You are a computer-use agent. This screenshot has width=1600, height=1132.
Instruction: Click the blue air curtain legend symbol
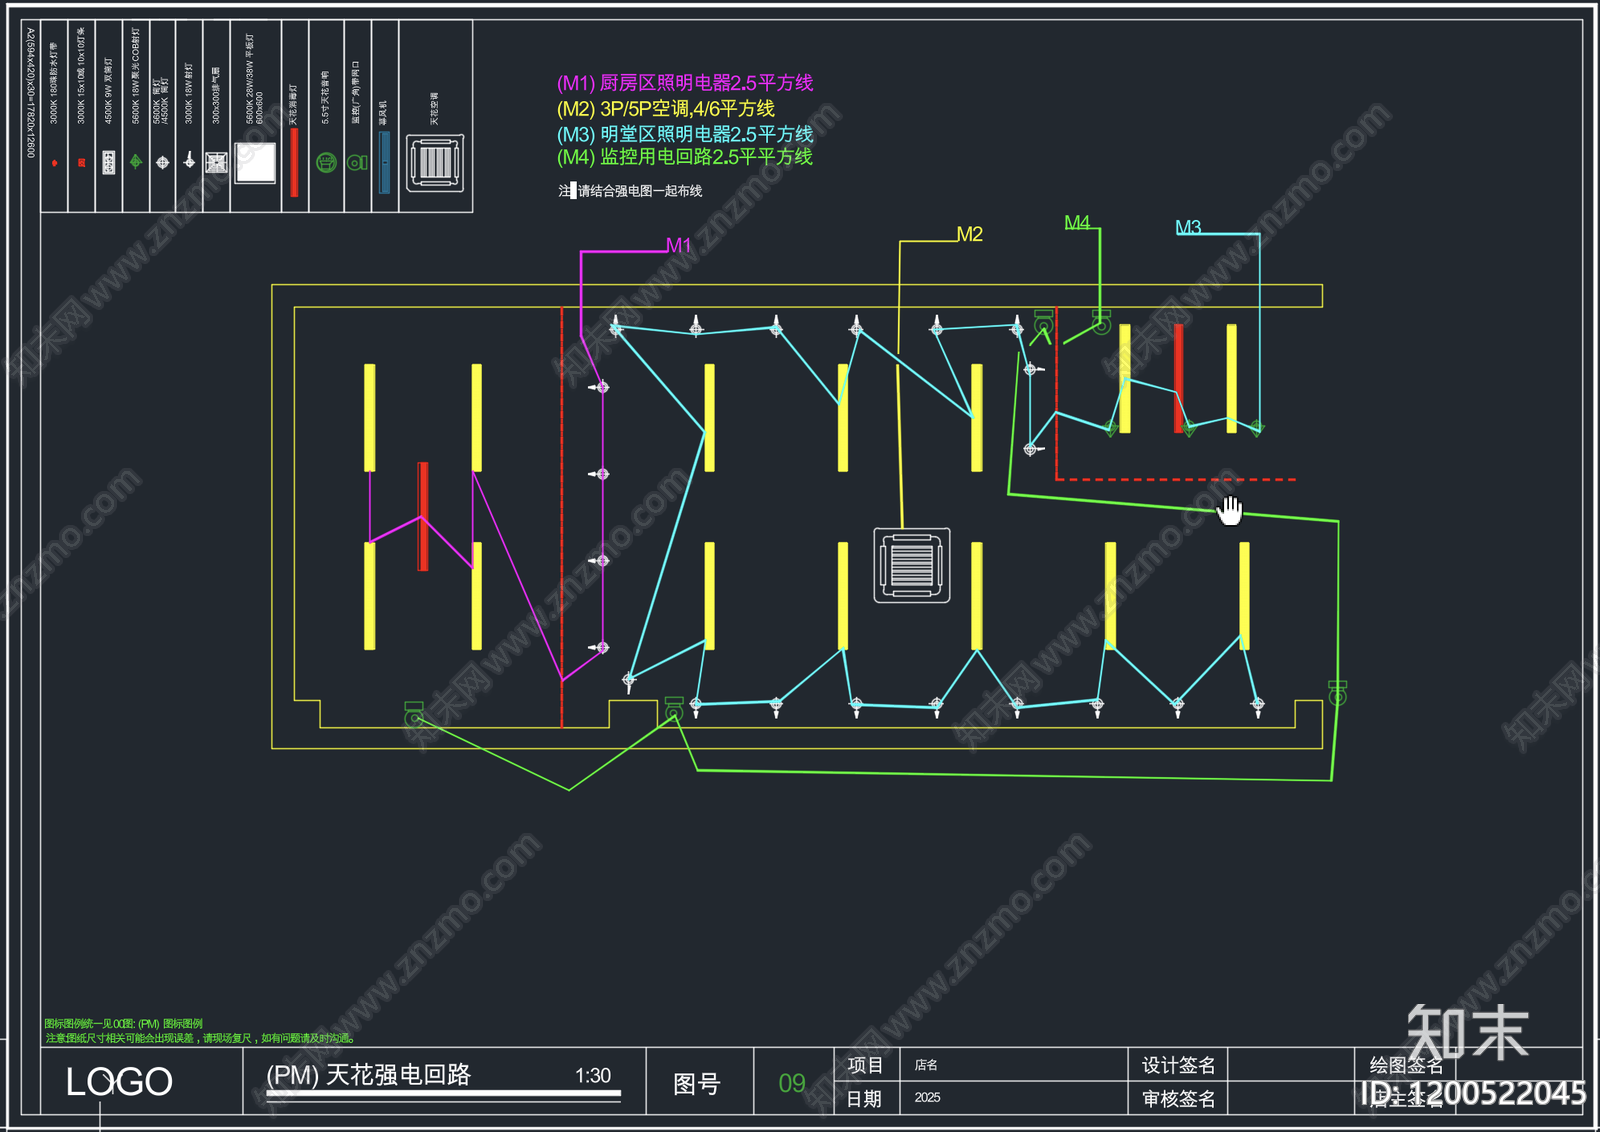tap(385, 162)
